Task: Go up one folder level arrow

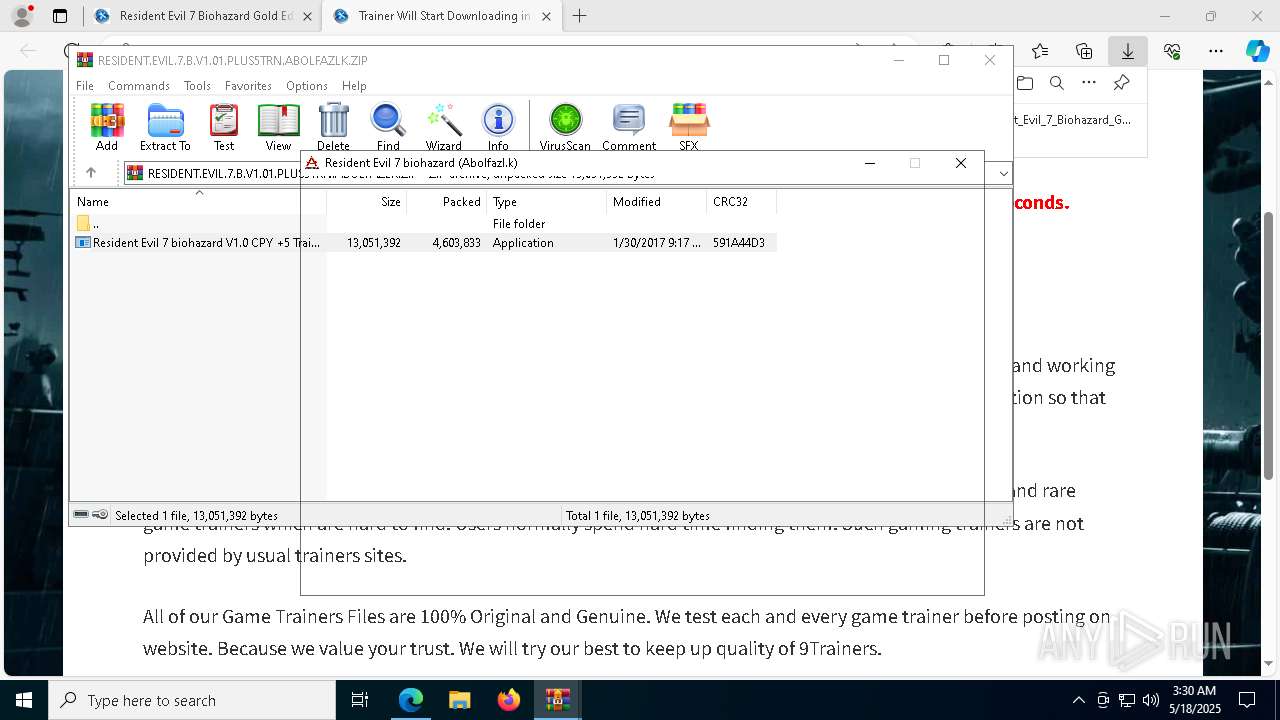Action: (x=91, y=173)
